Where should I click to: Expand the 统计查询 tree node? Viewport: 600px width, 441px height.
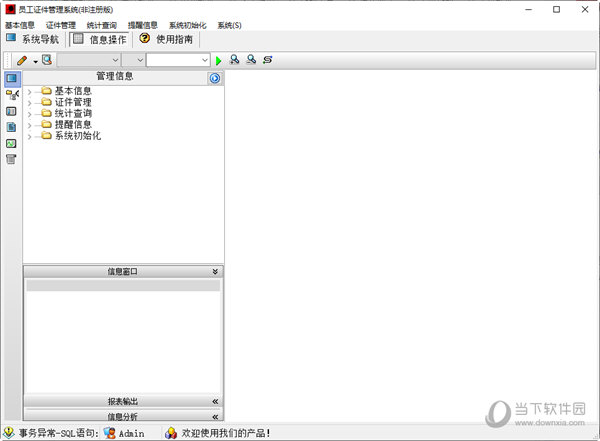(29, 114)
